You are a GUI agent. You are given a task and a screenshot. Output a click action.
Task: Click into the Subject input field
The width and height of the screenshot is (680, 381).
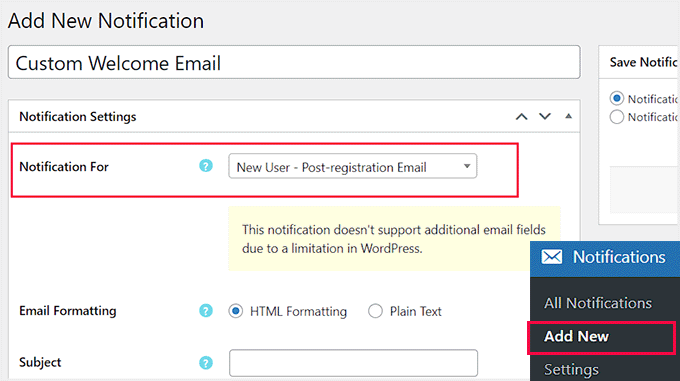pos(353,363)
